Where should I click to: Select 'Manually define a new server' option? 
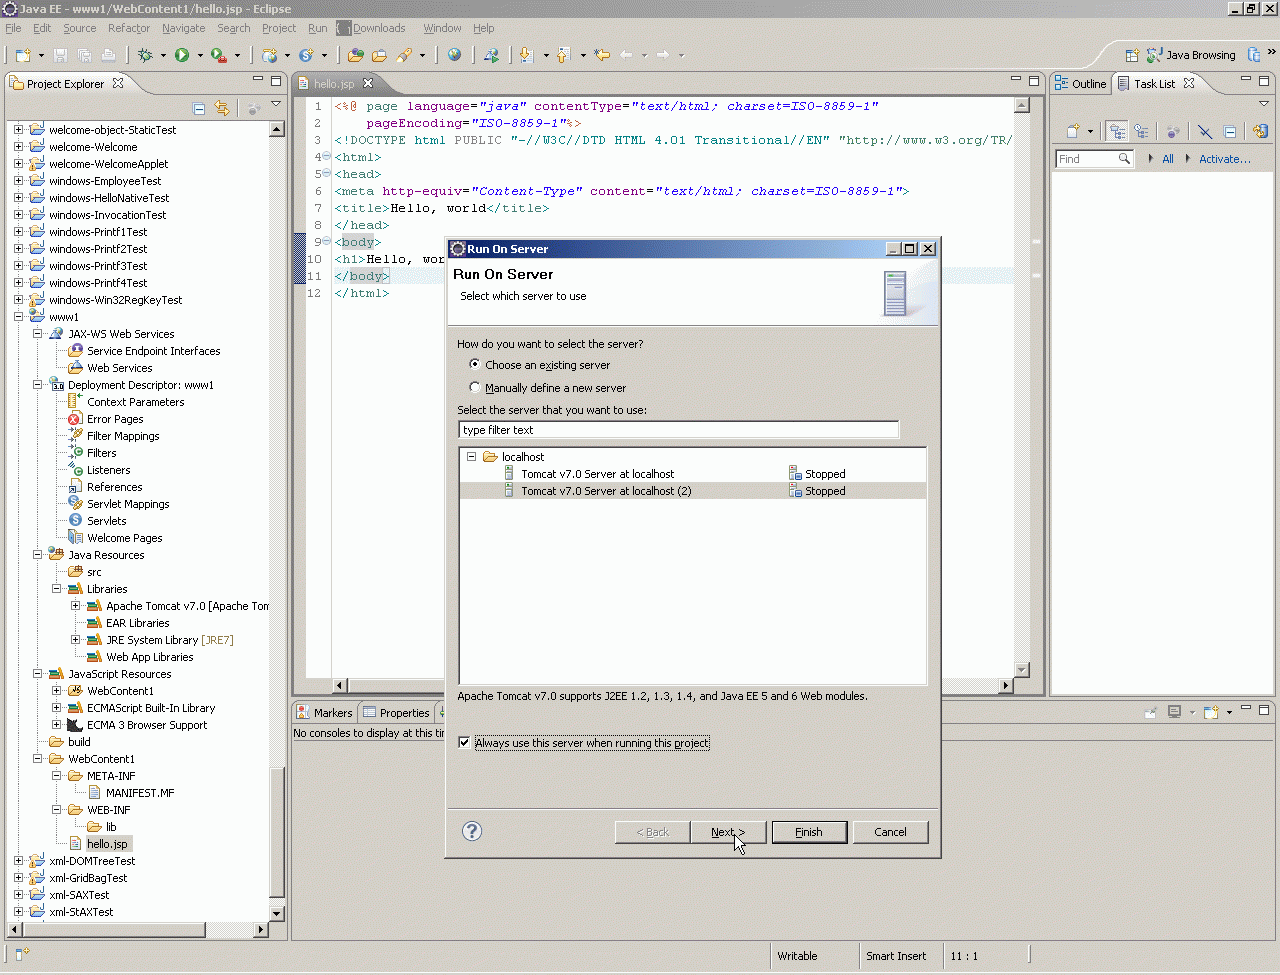tap(475, 388)
